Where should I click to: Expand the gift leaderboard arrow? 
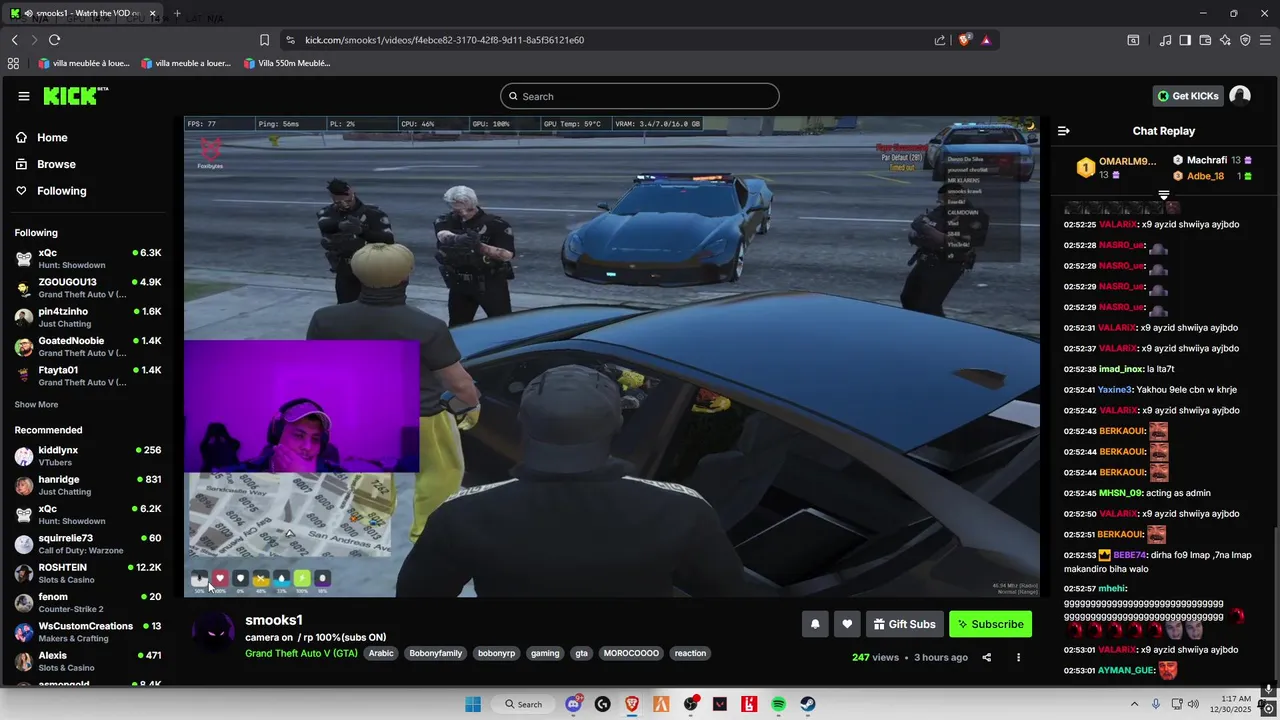1164,194
